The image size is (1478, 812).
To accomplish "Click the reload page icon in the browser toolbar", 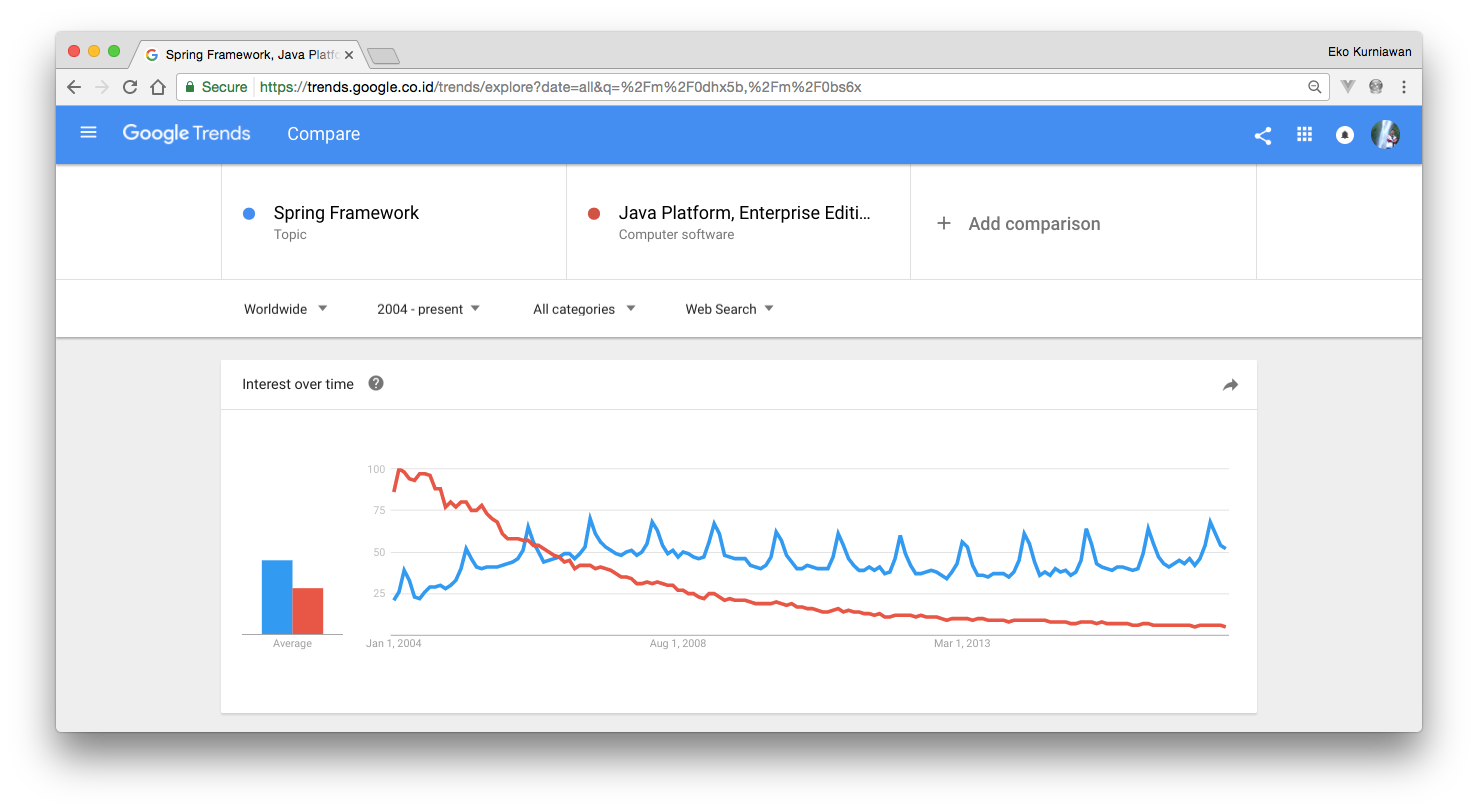I will coord(129,87).
